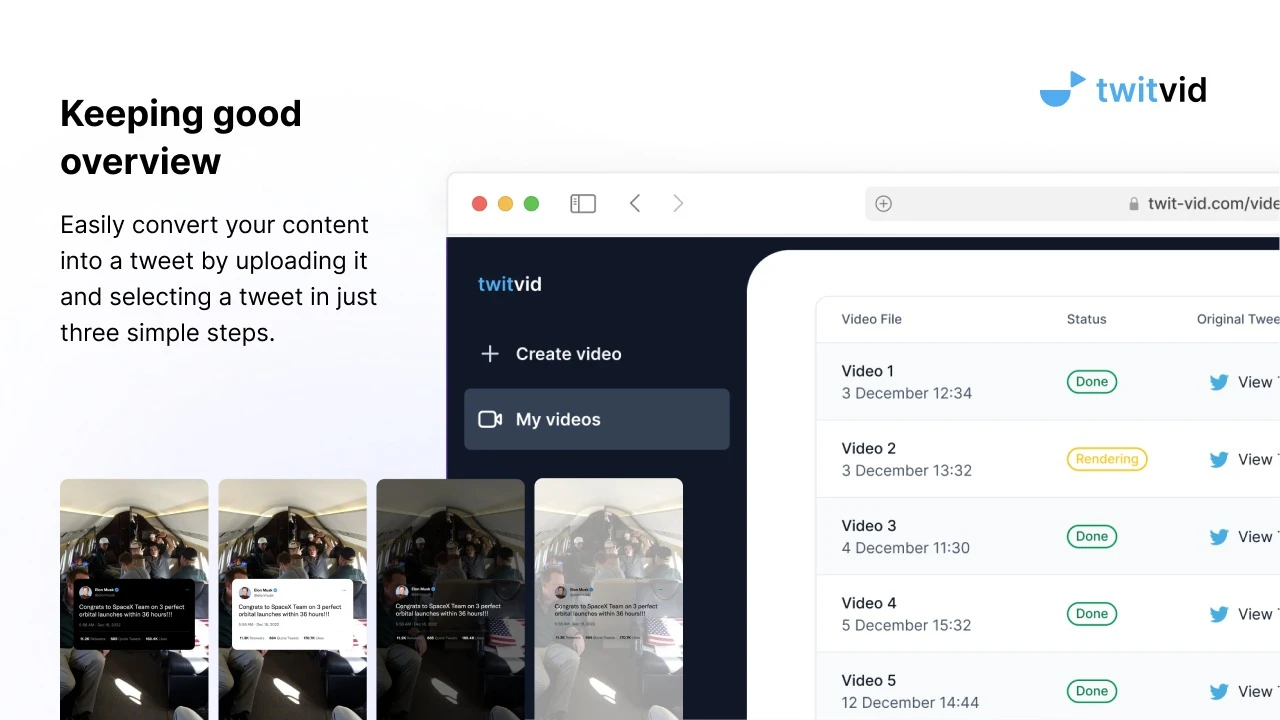Click the twitvid logo in the sidebar
This screenshot has height=720, width=1280.
(x=510, y=284)
